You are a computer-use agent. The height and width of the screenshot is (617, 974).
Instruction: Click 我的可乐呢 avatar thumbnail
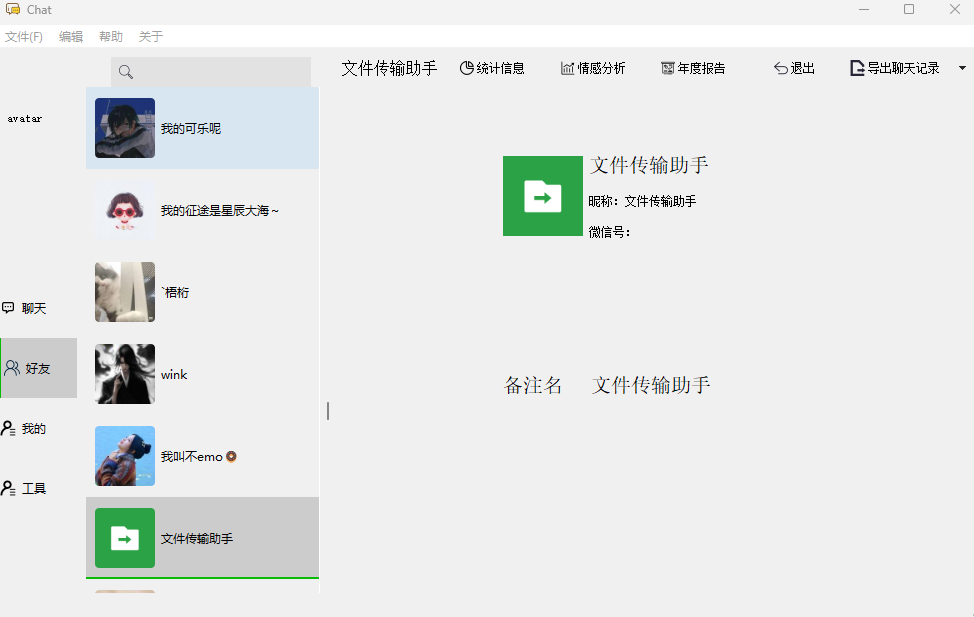[125, 128]
